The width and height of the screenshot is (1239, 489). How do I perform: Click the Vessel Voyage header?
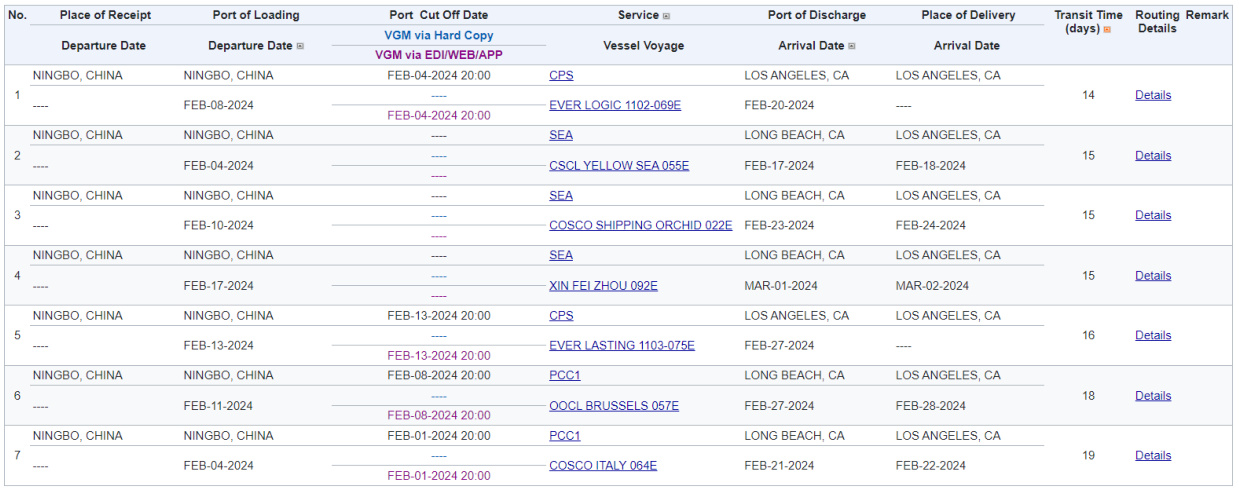pos(644,46)
